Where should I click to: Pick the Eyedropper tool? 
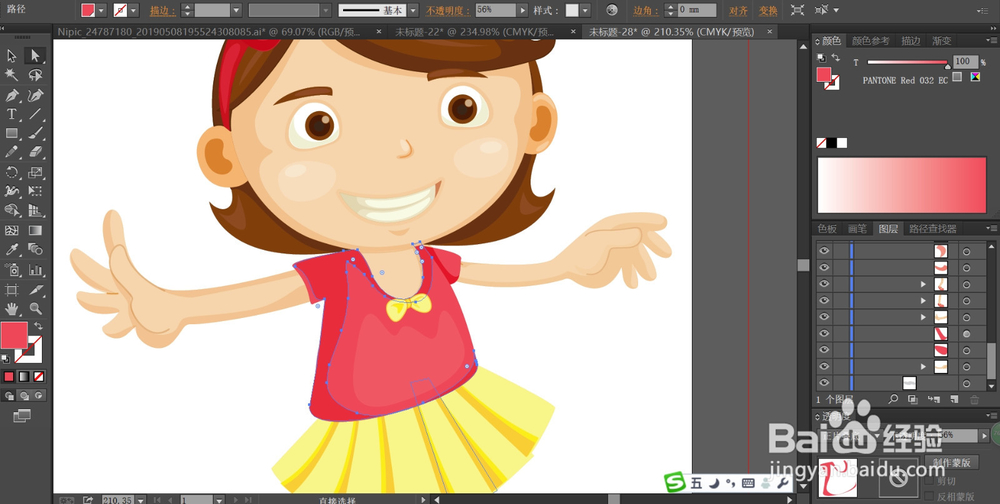11,249
